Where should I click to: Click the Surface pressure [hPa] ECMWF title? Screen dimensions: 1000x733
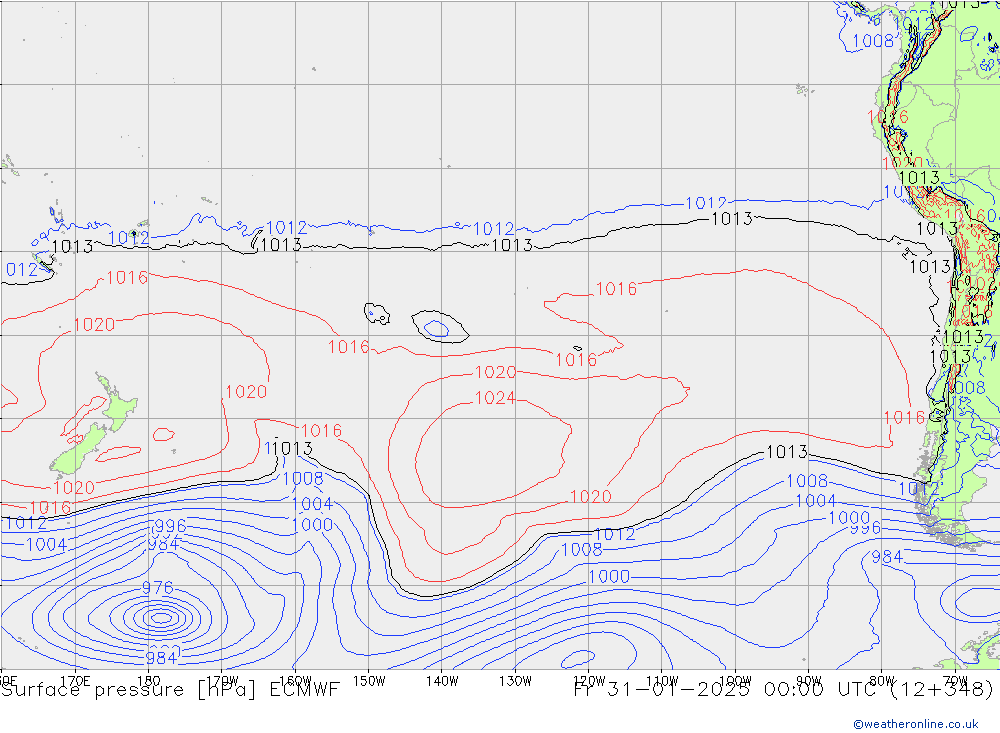coord(170,690)
